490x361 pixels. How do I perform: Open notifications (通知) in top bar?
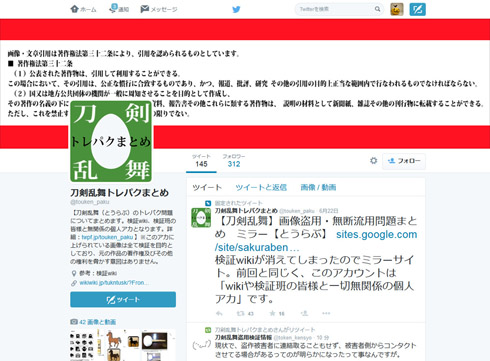point(119,9)
